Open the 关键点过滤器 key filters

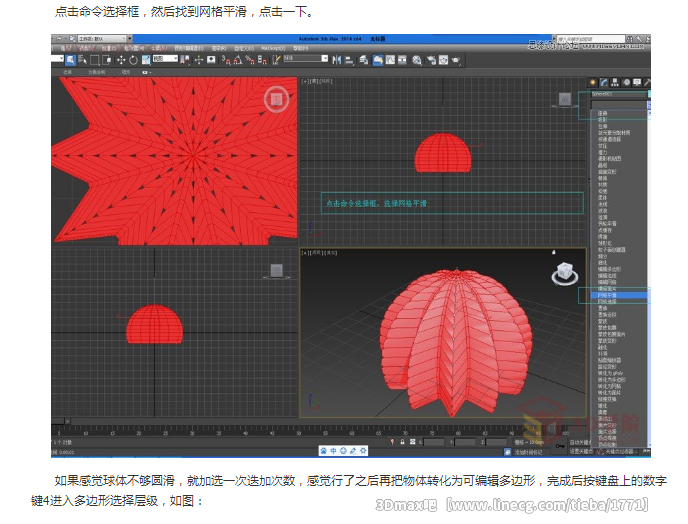click(620, 452)
